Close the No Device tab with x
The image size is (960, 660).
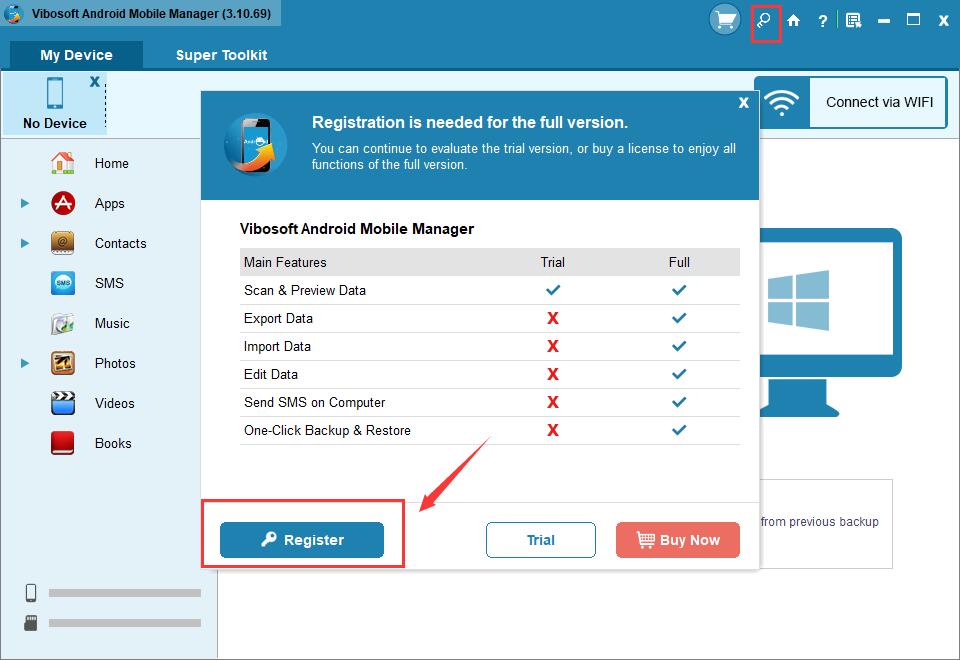[94, 81]
